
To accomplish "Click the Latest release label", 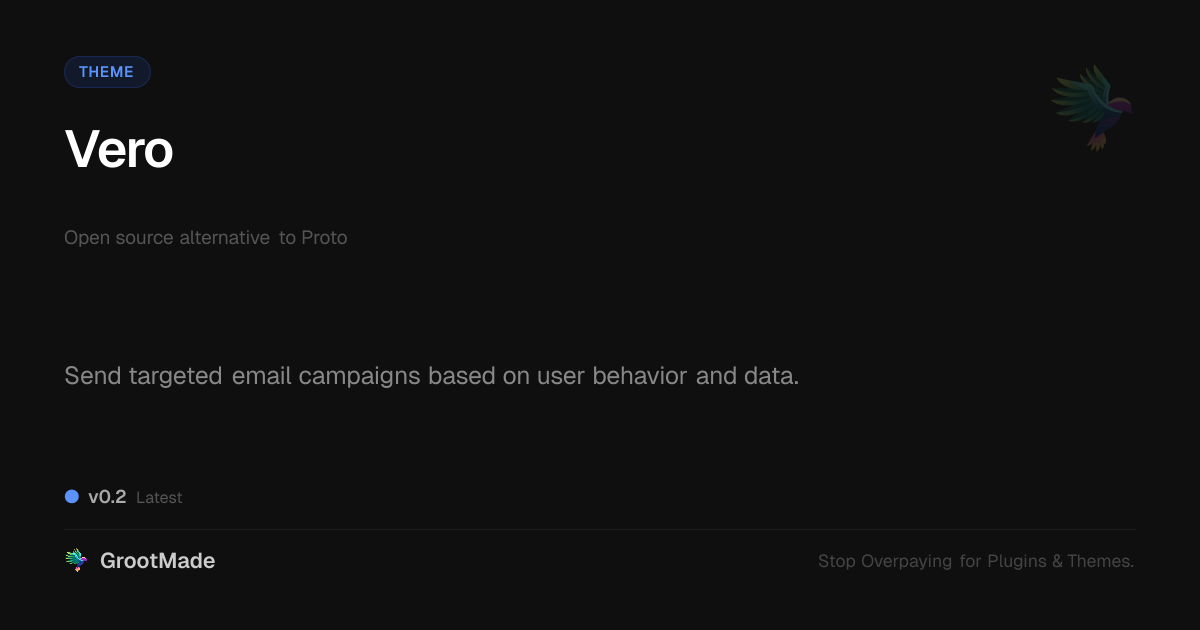I will 159,498.
